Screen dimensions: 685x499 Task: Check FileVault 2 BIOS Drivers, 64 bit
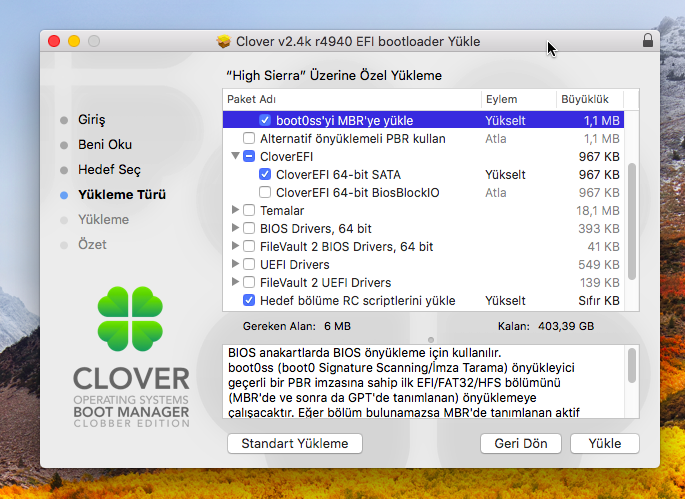tap(249, 246)
